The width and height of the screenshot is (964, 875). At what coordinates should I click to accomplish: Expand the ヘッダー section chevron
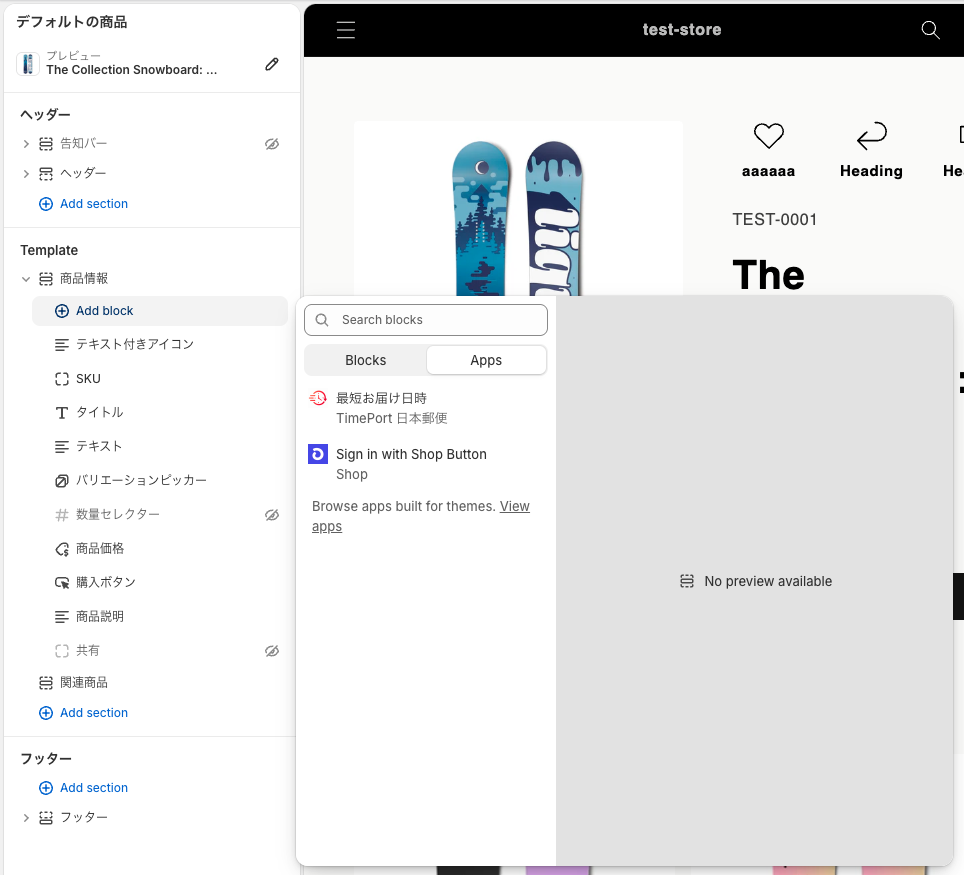[26, 174]
